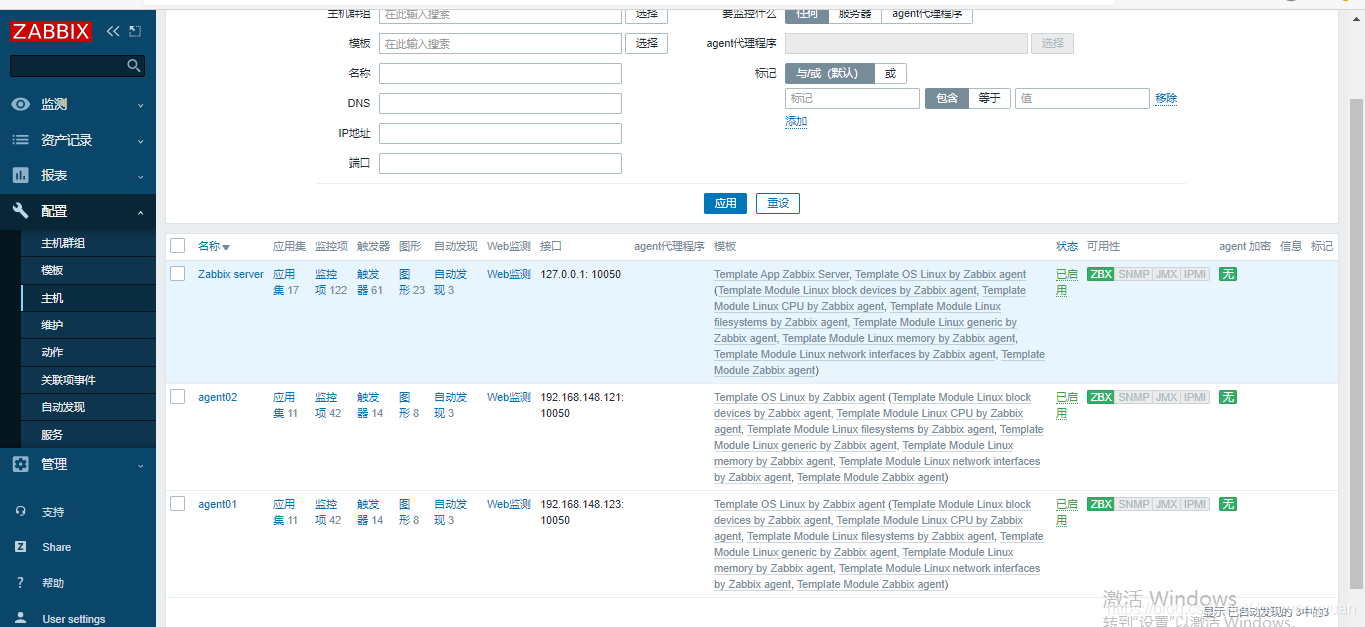Open 维护 in configuration submenu

coord(52,325)
